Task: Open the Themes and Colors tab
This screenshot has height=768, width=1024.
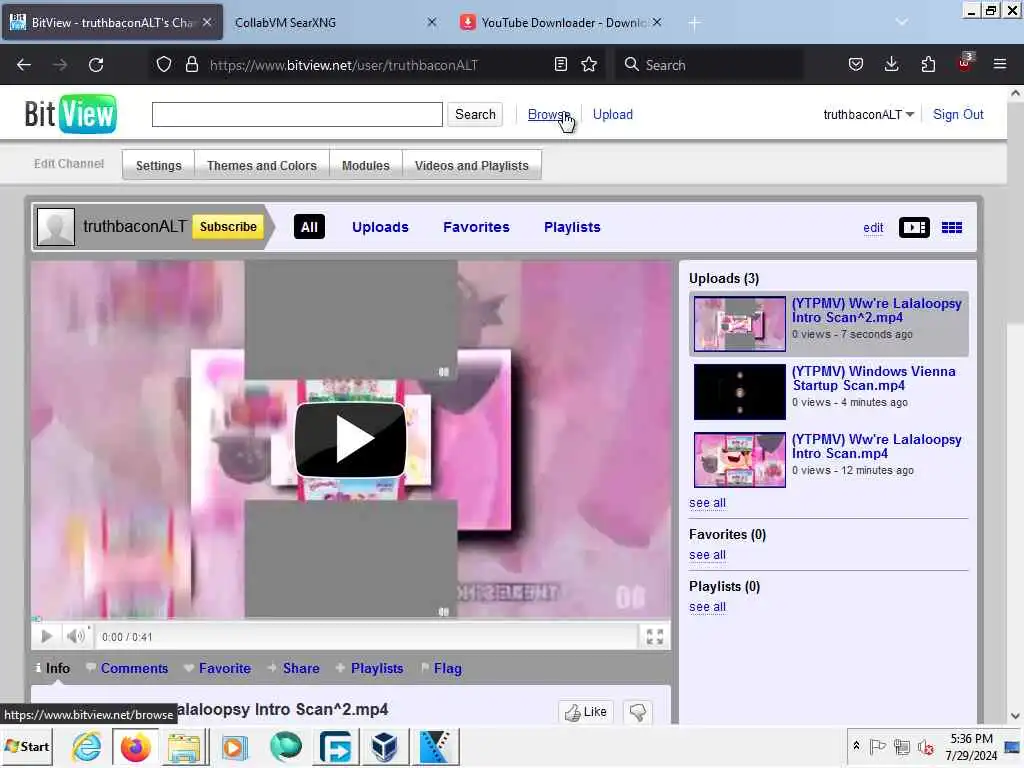Action: coord(262,166)
